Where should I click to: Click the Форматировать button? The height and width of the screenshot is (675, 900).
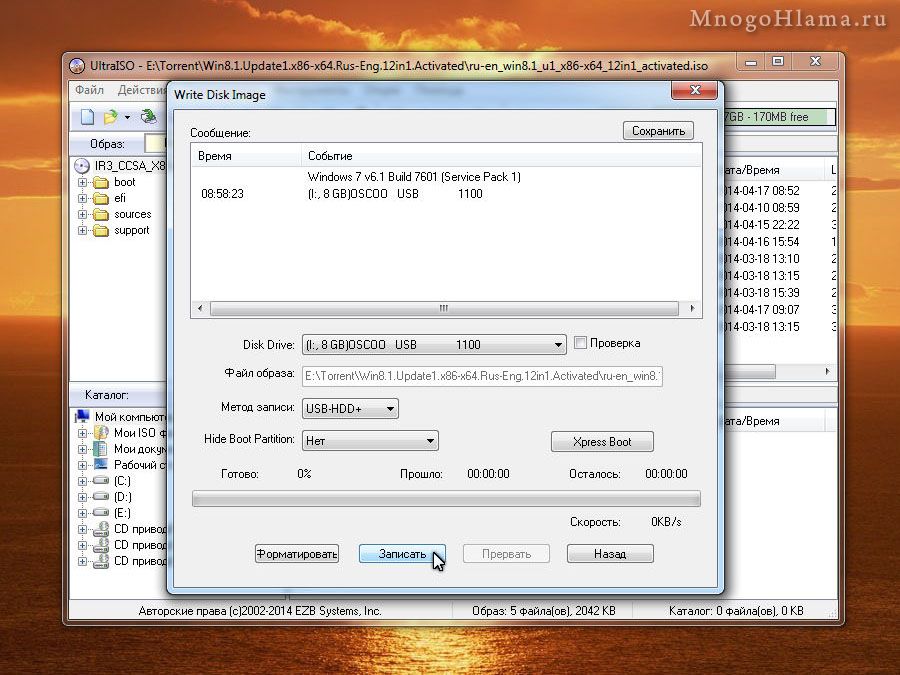coord(297,554)
